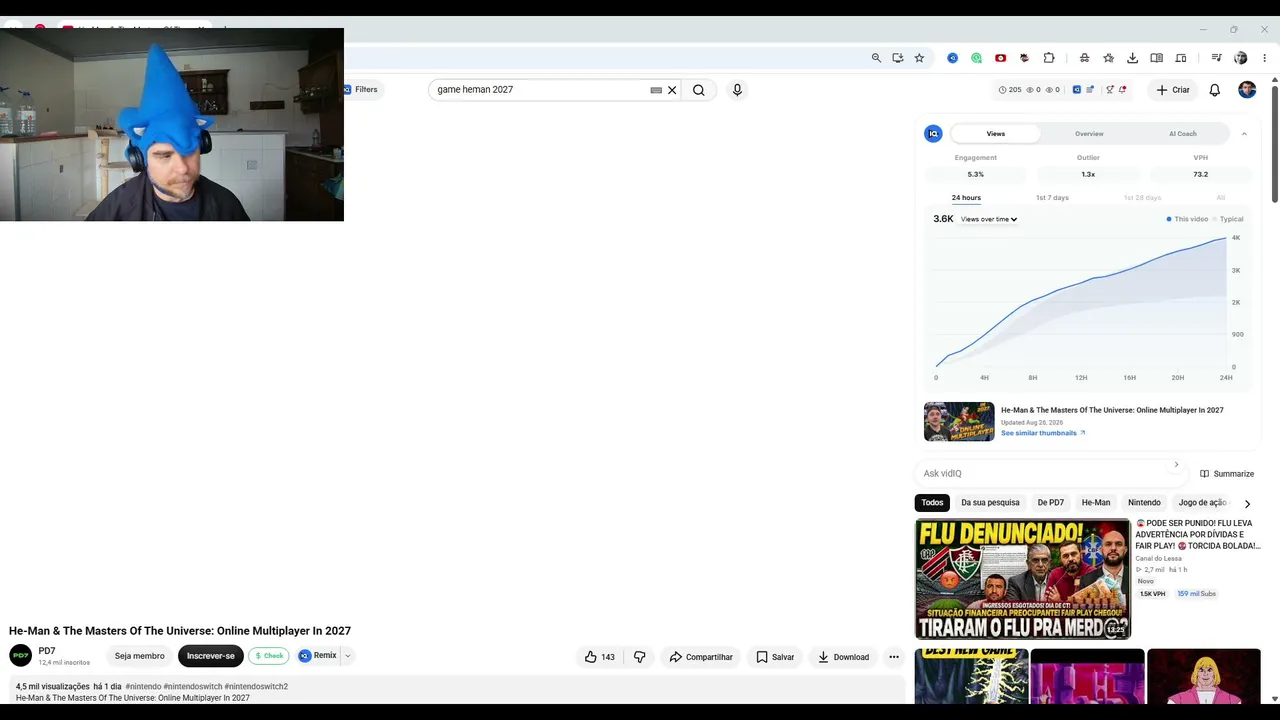Open the vidIQ trophy icon in the stats bar
Viewport: 1280px width, 720px height.
(1109, 90)
